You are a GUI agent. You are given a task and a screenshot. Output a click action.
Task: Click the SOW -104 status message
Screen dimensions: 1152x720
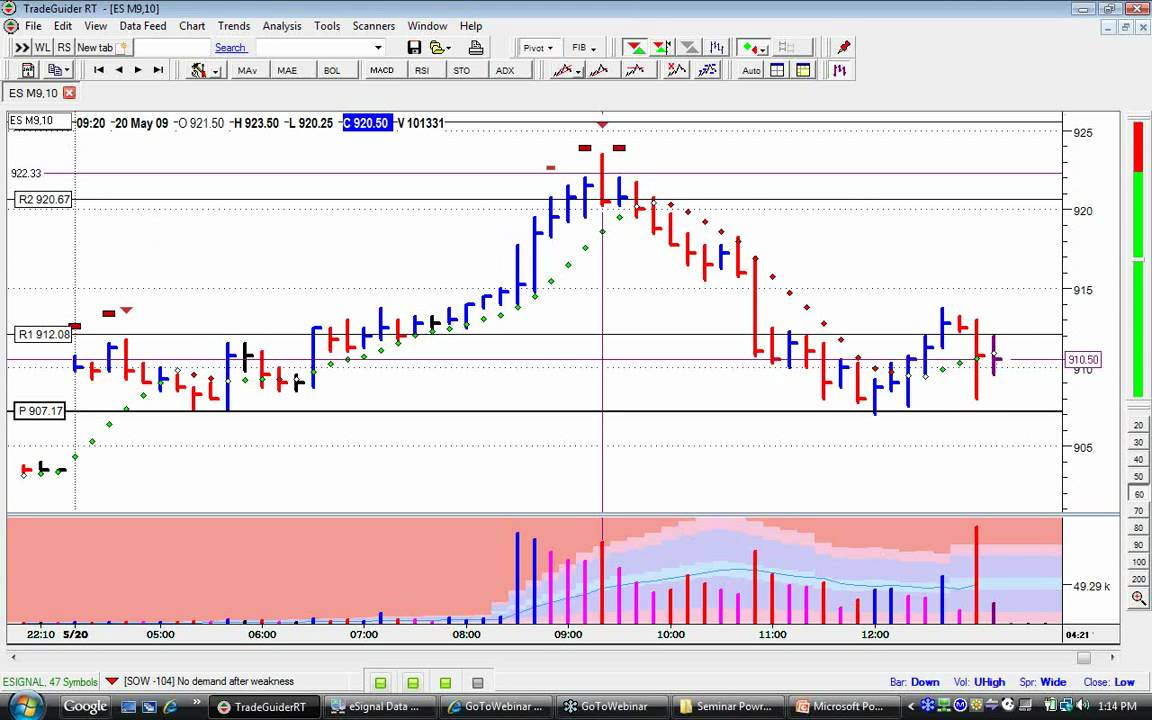tap(209, 681)
